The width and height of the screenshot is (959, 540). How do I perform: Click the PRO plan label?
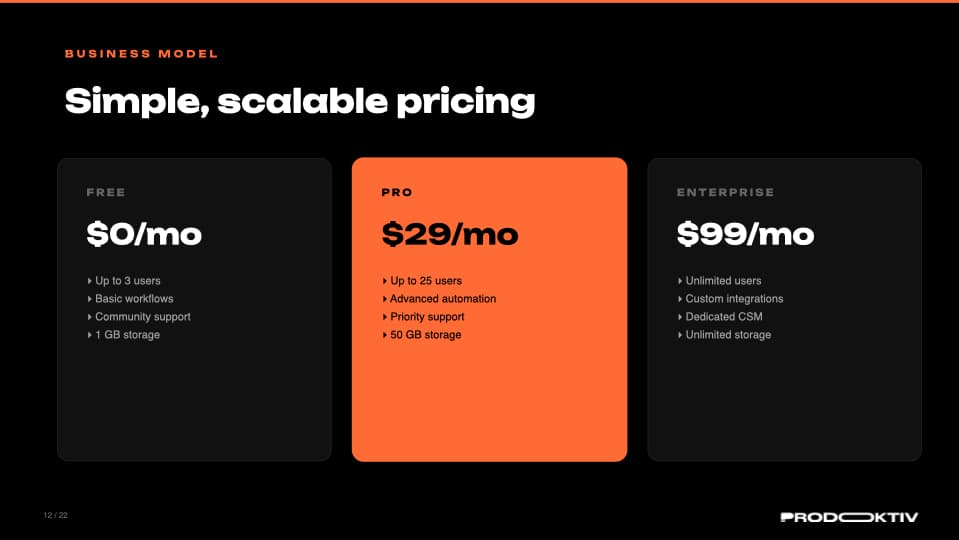point(397,192)
